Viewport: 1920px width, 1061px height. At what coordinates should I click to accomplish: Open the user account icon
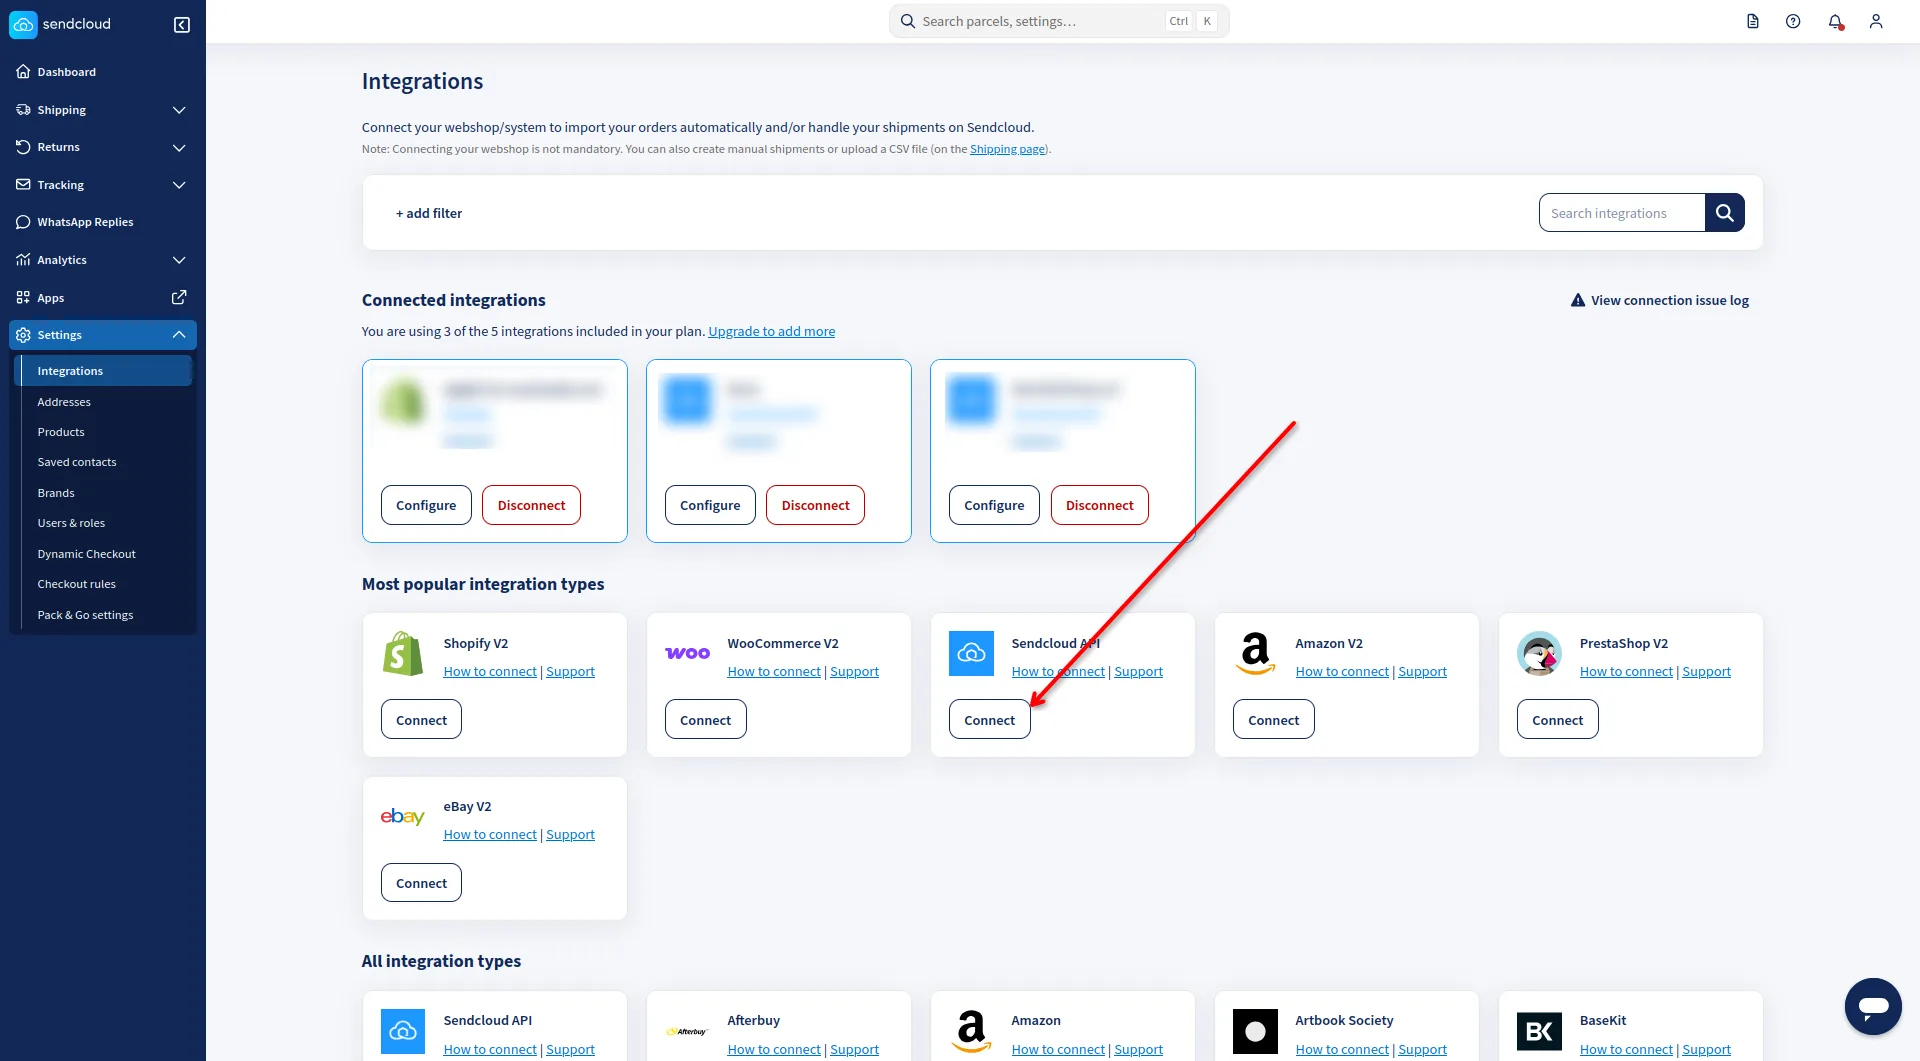[1876, 21]
